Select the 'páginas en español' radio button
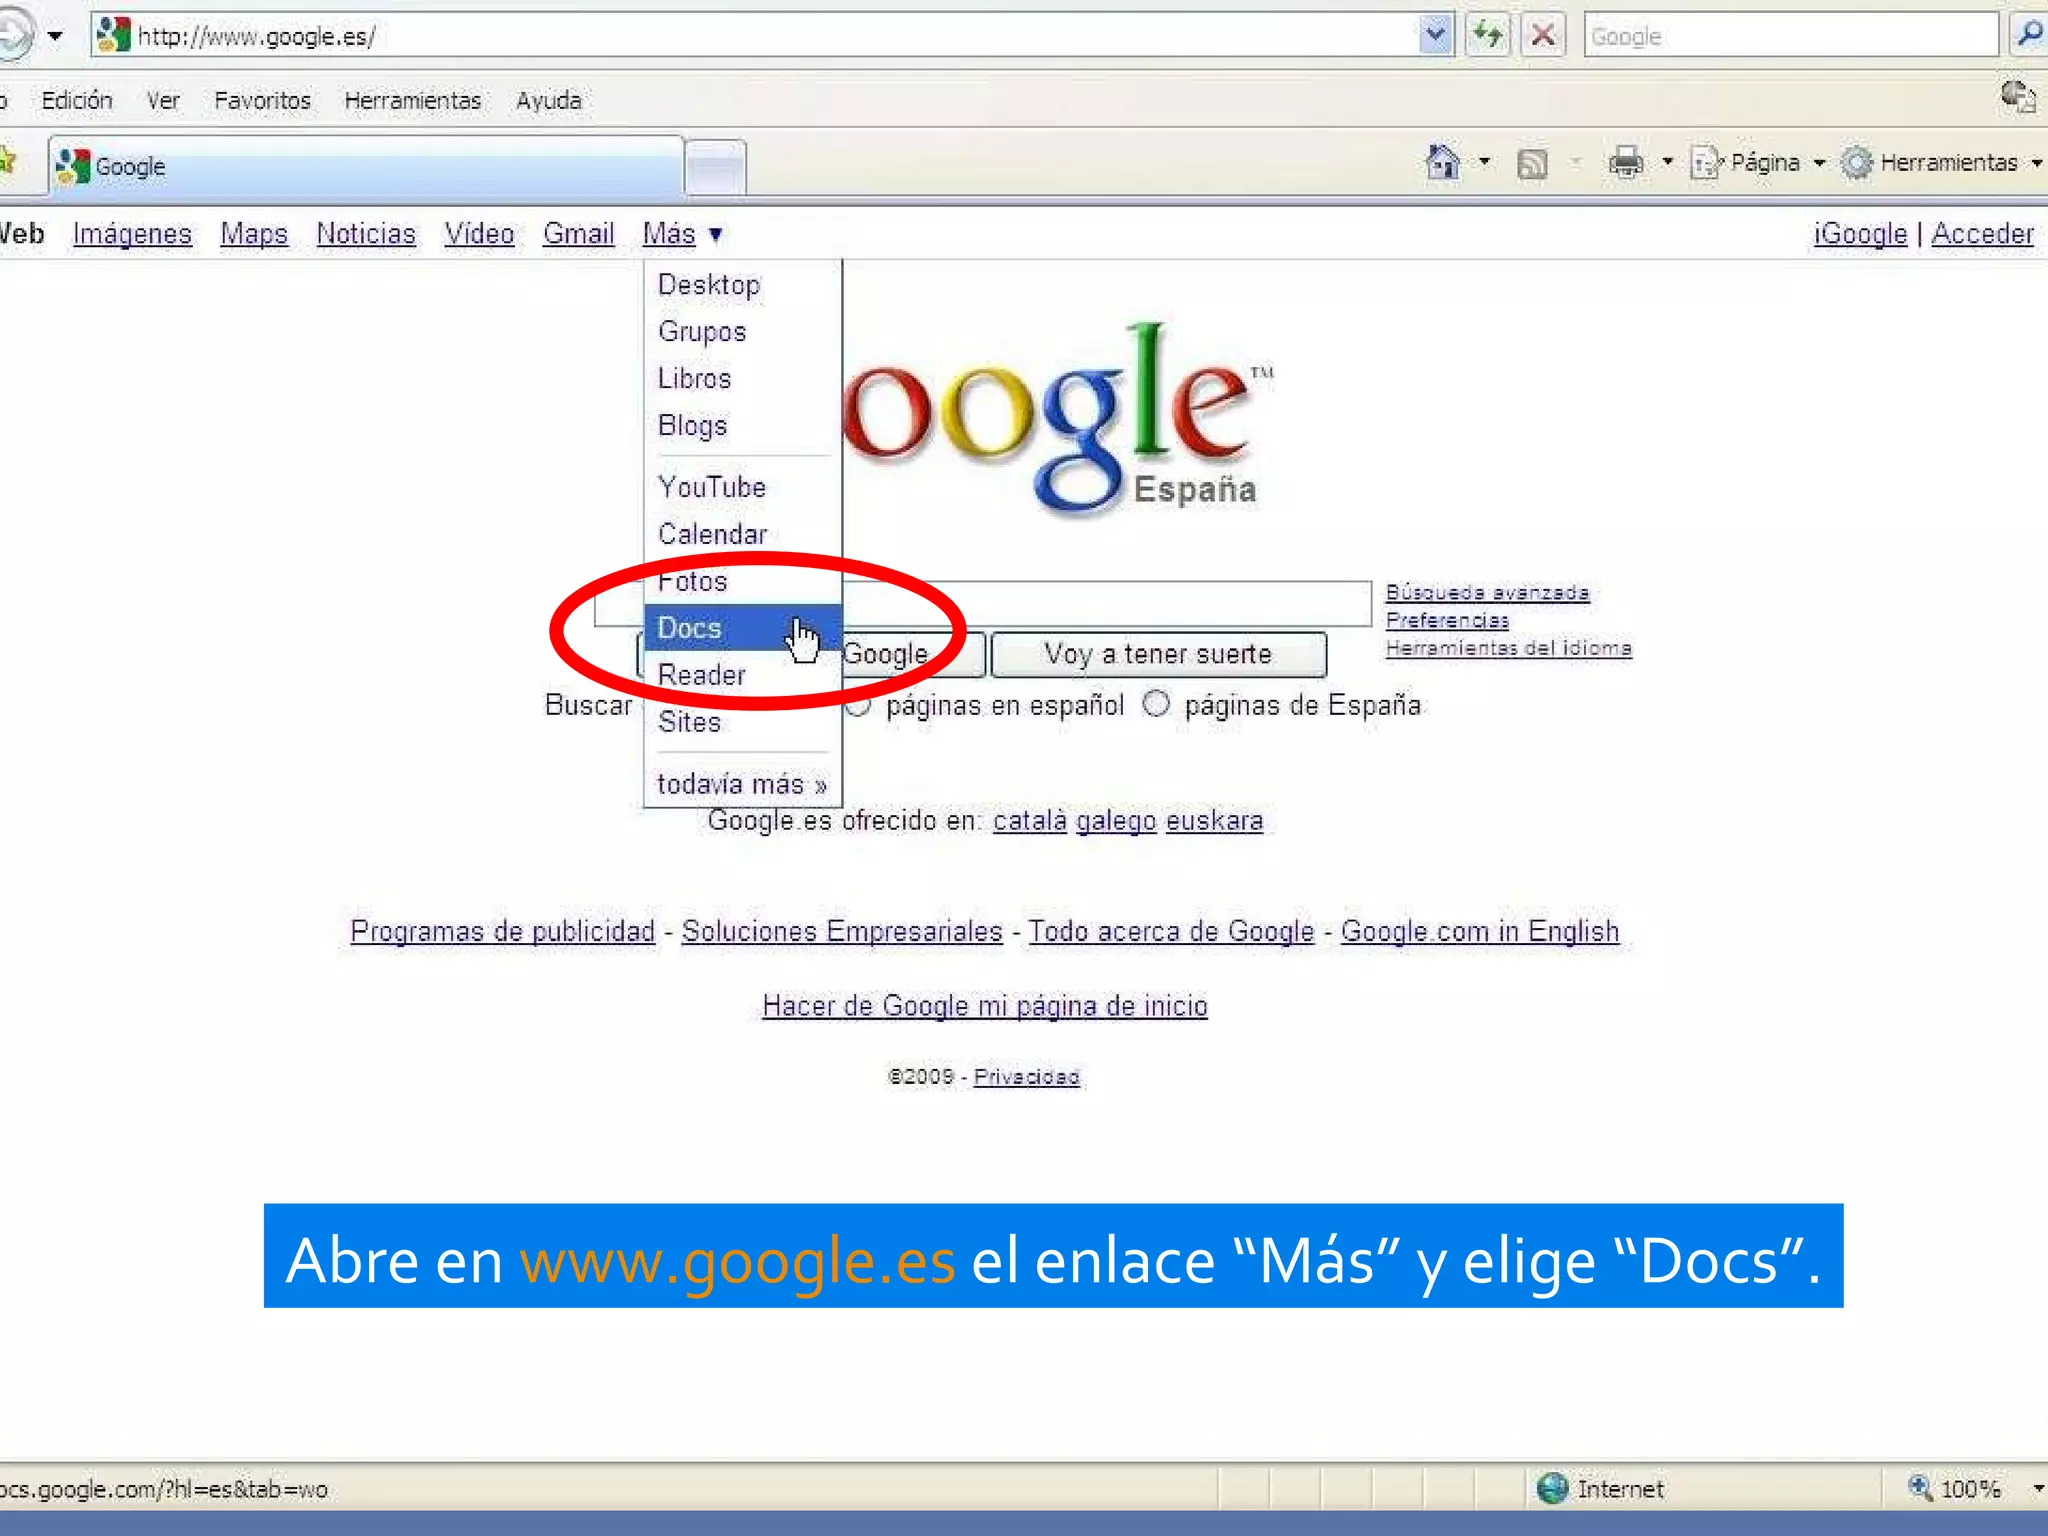The image size is (2048, 1536). coord(858,705)
